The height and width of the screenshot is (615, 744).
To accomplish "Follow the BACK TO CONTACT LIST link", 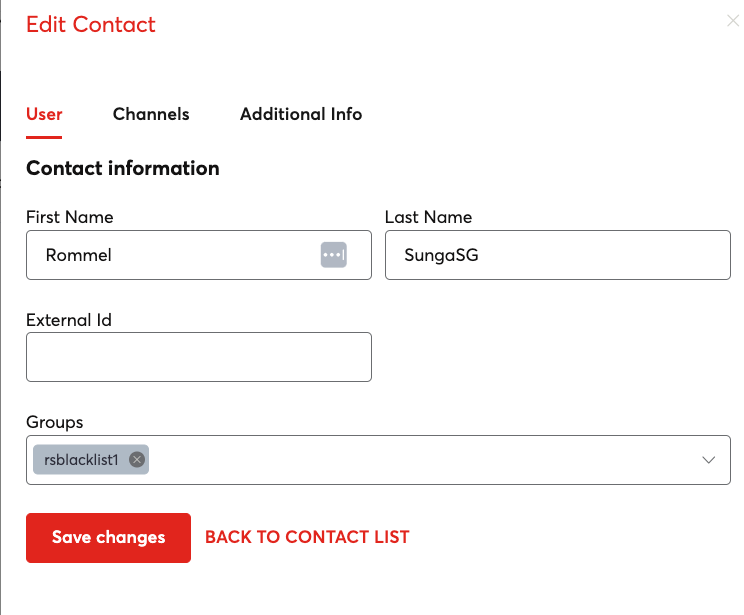I will (307, 537).
